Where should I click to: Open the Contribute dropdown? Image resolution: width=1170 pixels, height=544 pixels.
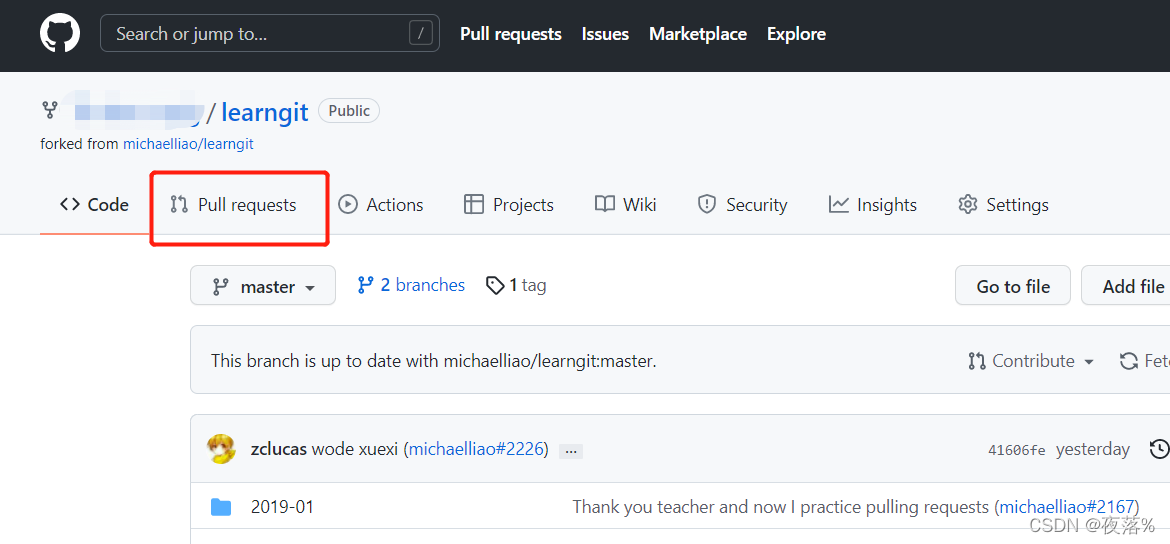pos(1030,361)
